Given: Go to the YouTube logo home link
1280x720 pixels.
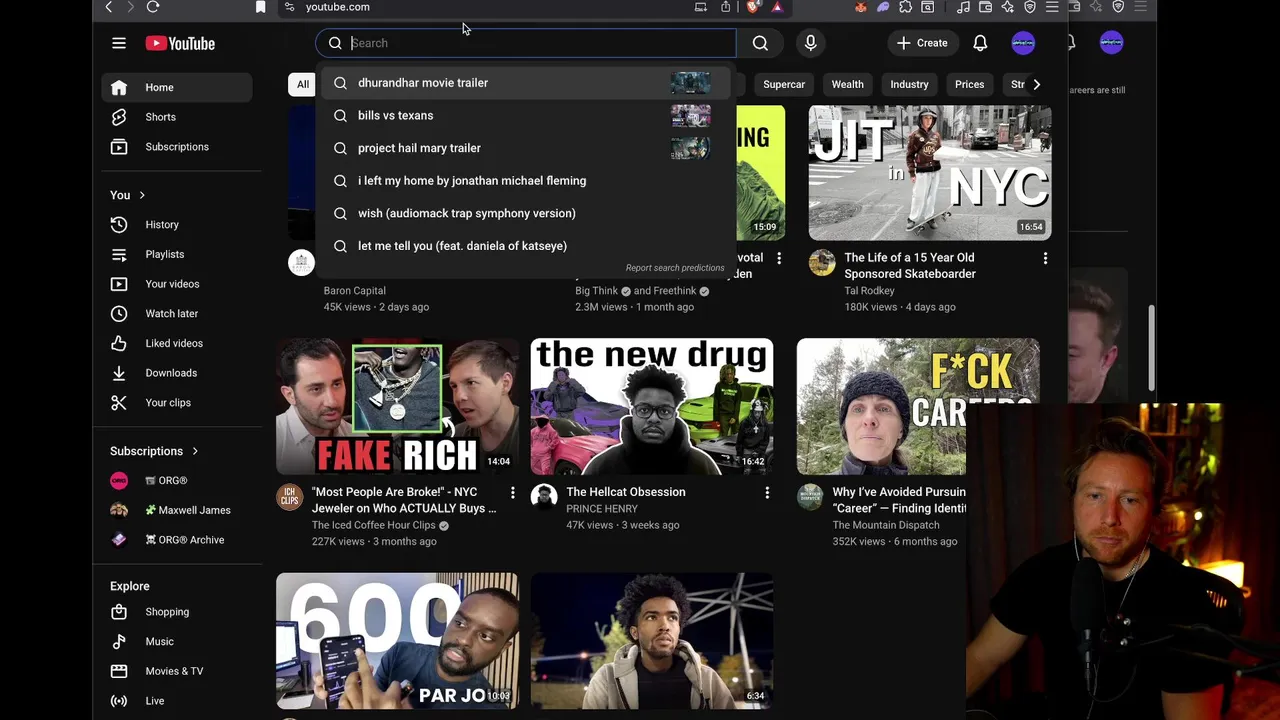Looking at the screenshot, I should tap(180, 43).
